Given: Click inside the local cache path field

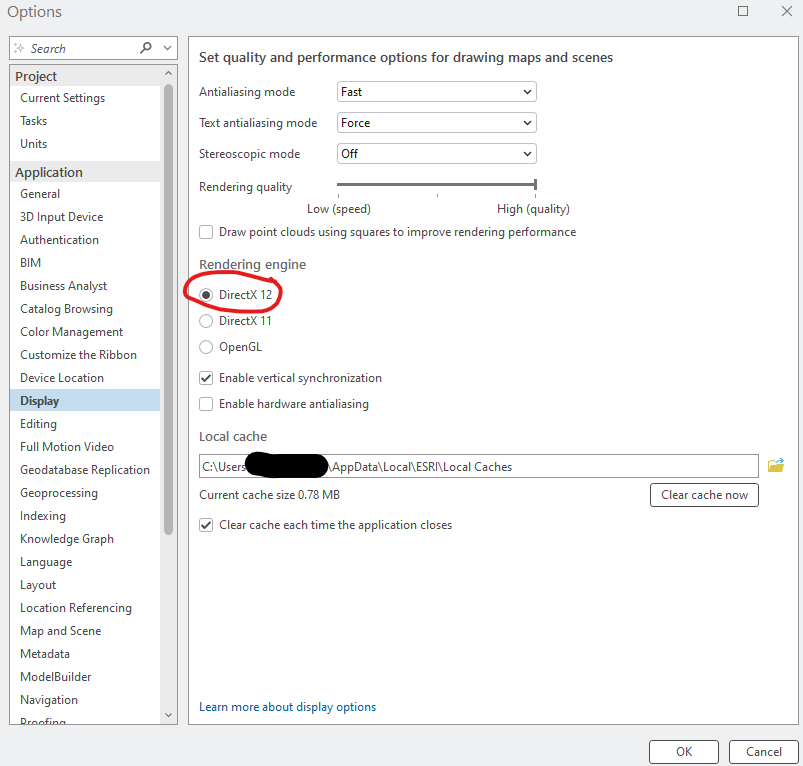Looking at the screenshot, I should [x=450, y=465].
